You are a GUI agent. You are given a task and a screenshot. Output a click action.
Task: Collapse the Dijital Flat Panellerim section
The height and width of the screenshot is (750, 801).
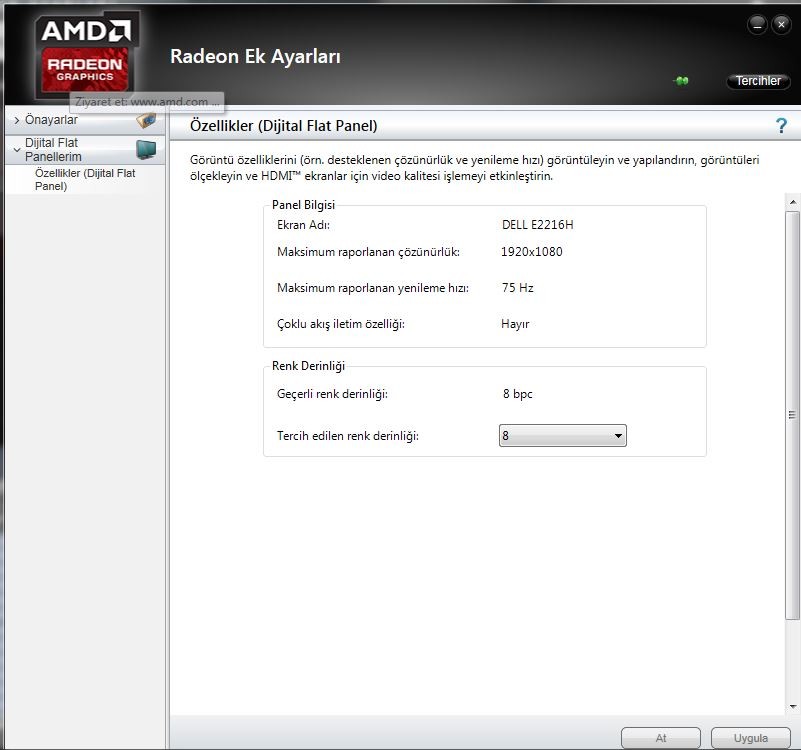click(x=17, y=150)
